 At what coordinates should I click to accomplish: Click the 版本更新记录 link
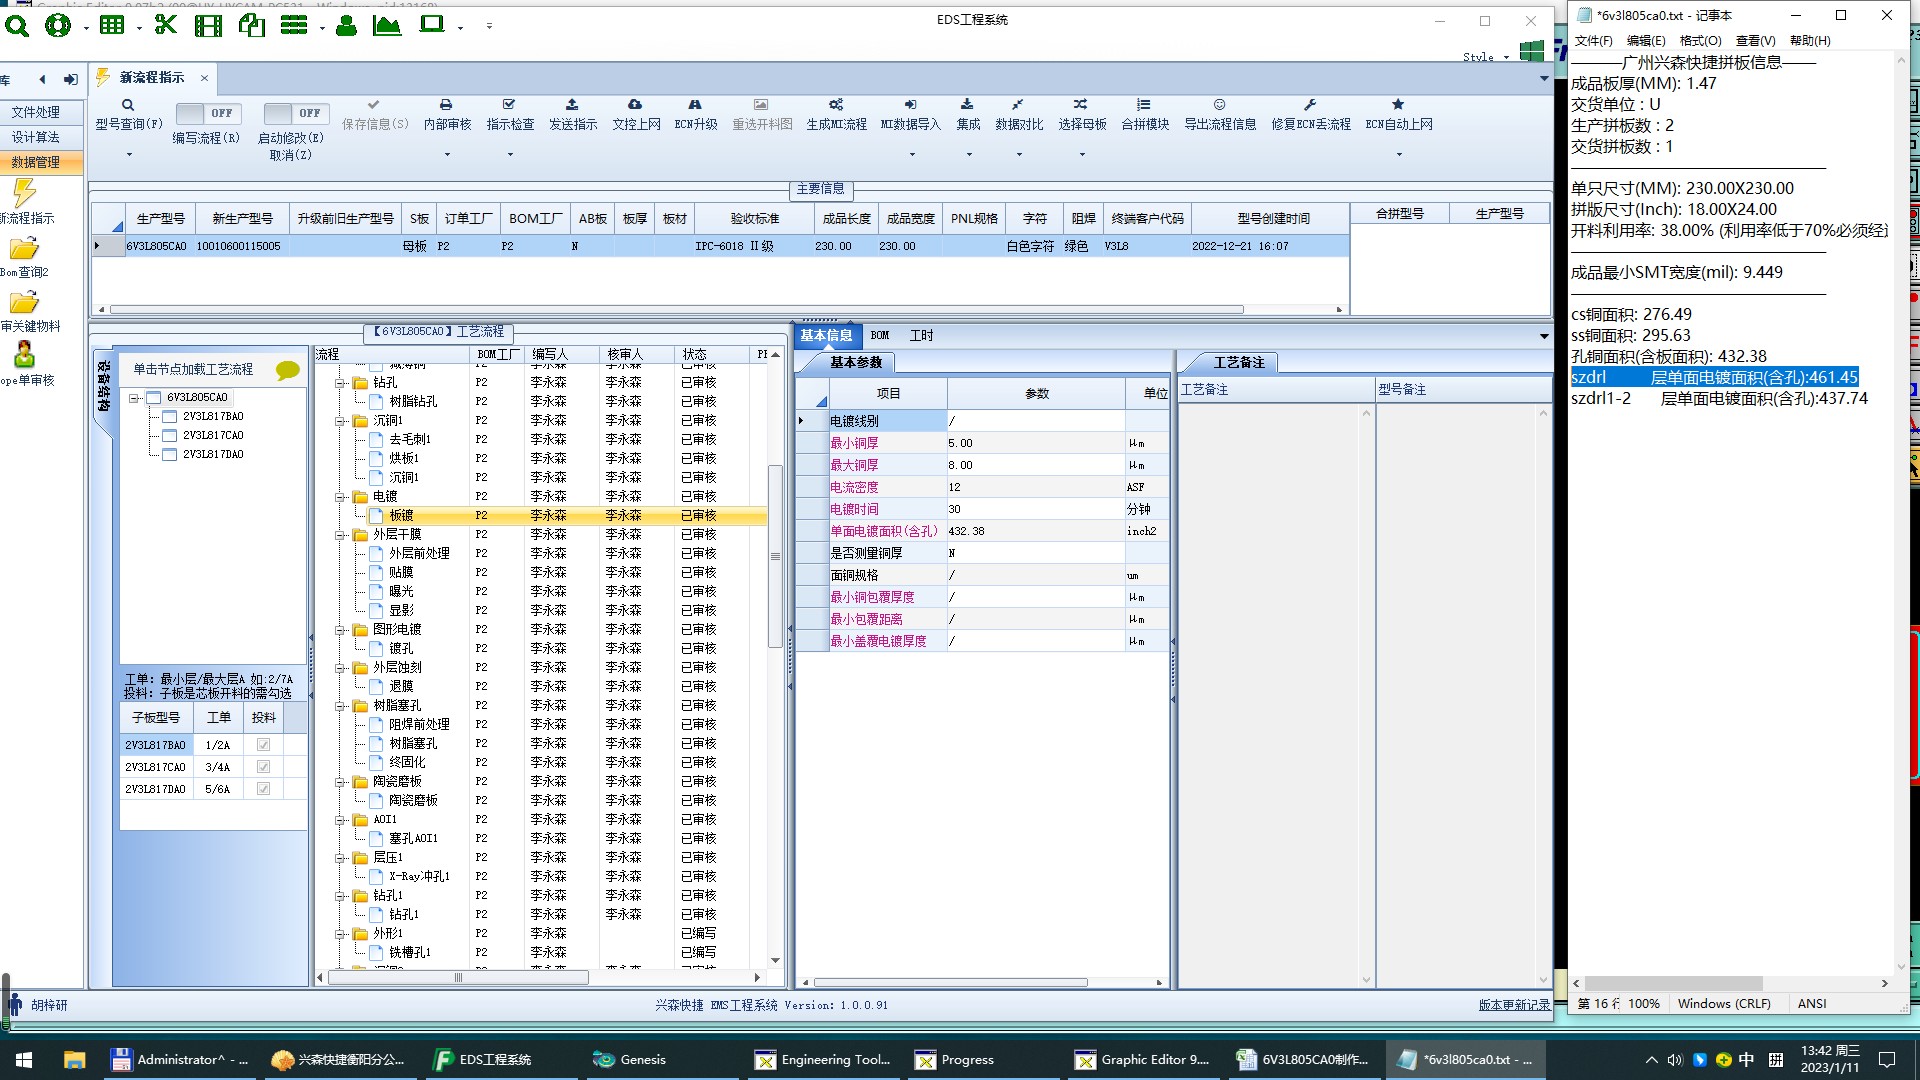tap(1514, 1005)
